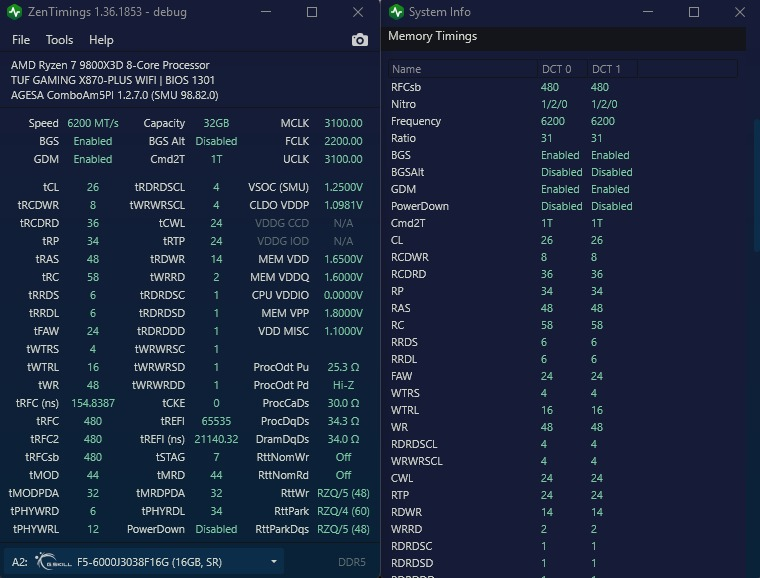Select the Nitro row in System Info
This screenshot has height=578, width=760.
coord(562,104)
